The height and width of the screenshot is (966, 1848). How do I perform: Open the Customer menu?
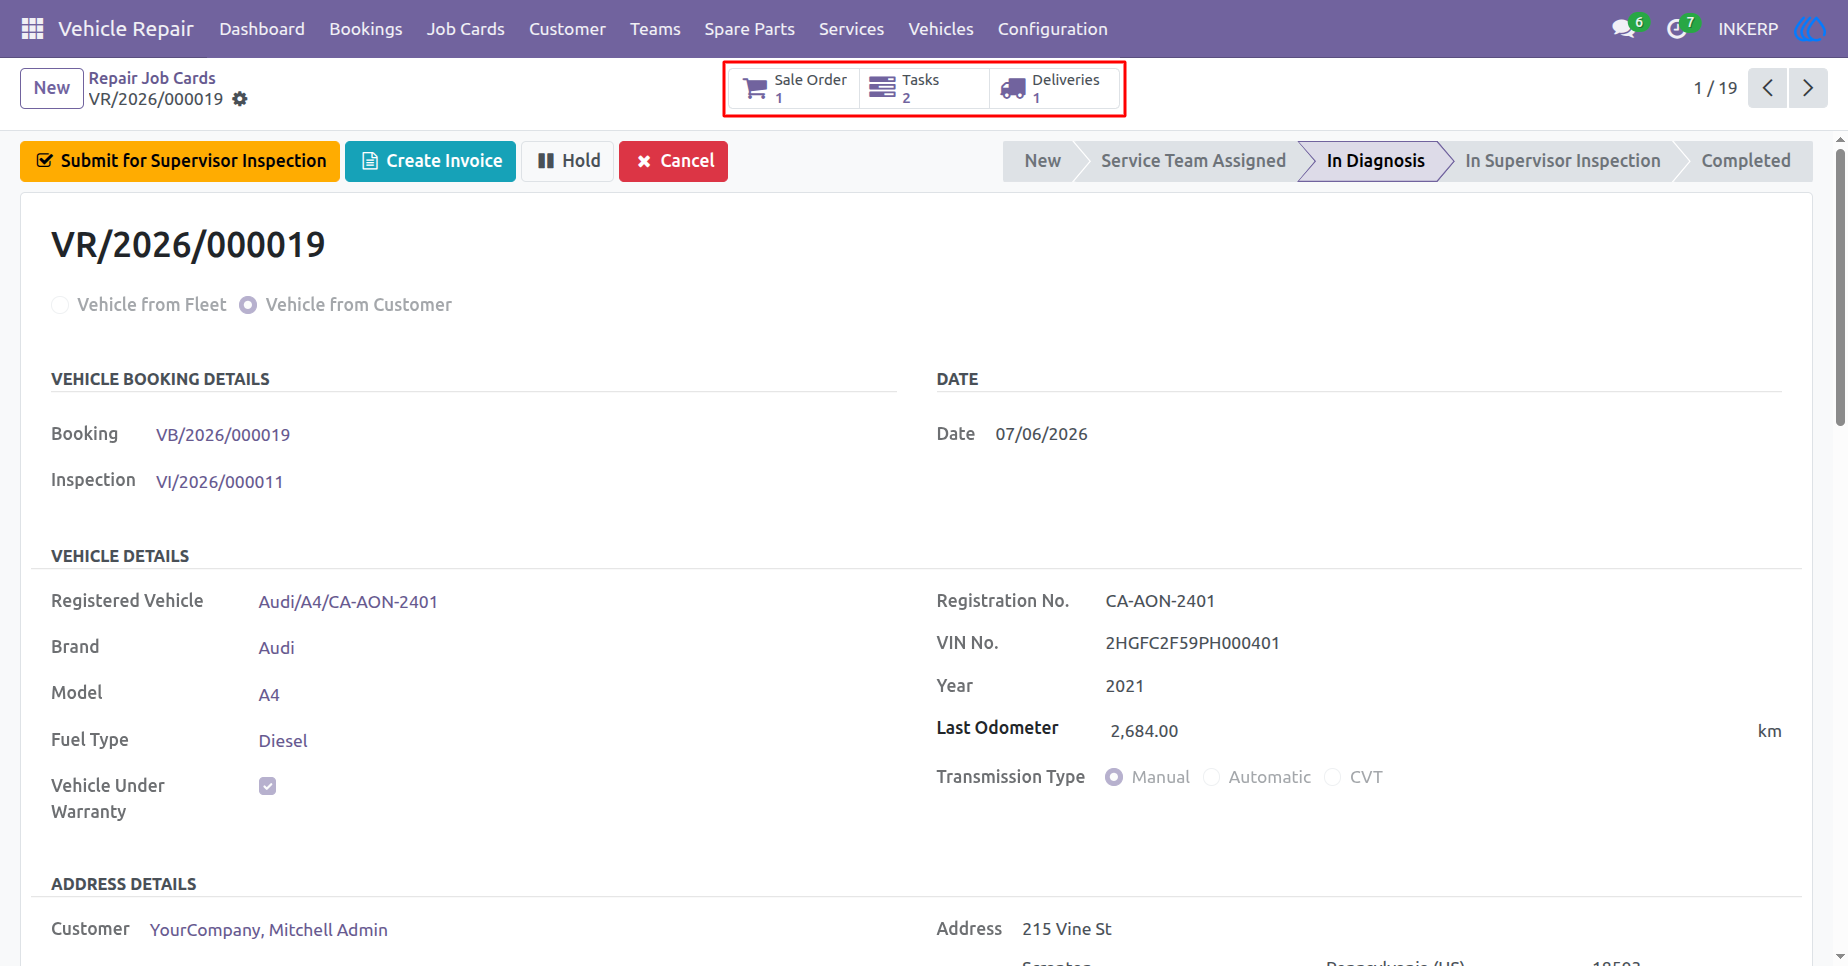tap(567, 29)
